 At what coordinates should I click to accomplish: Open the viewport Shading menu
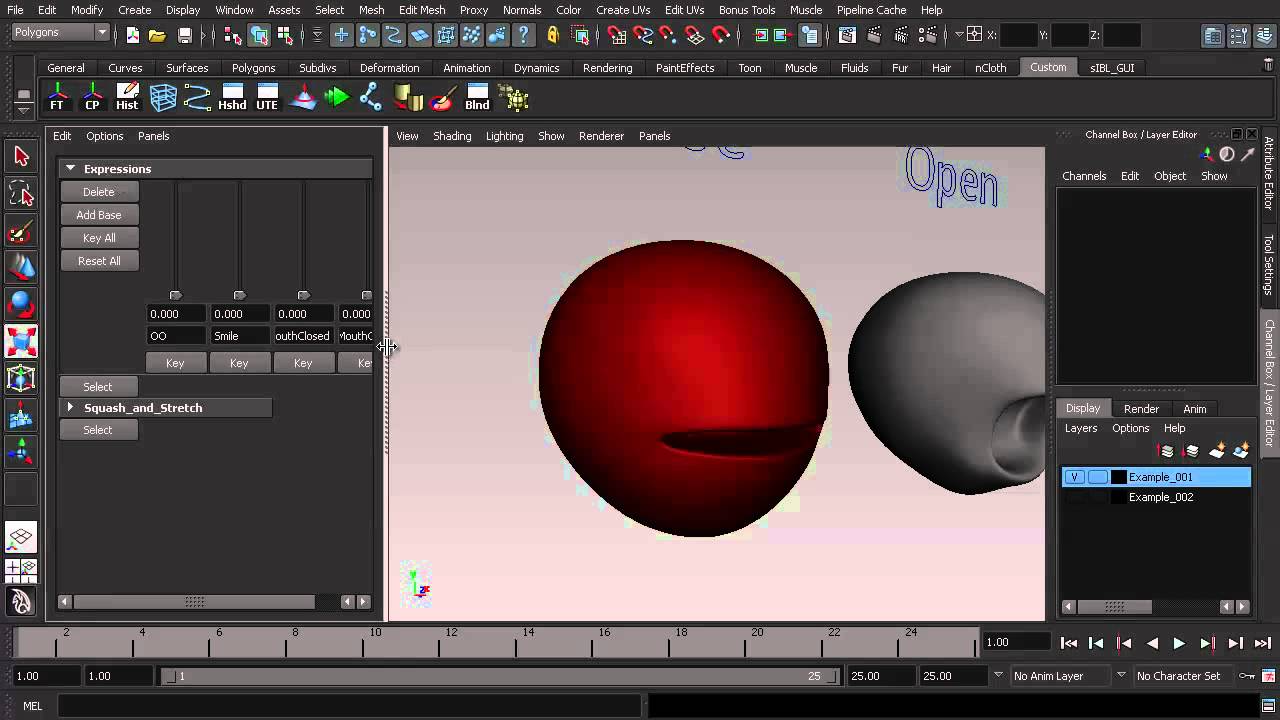point(452,136)
